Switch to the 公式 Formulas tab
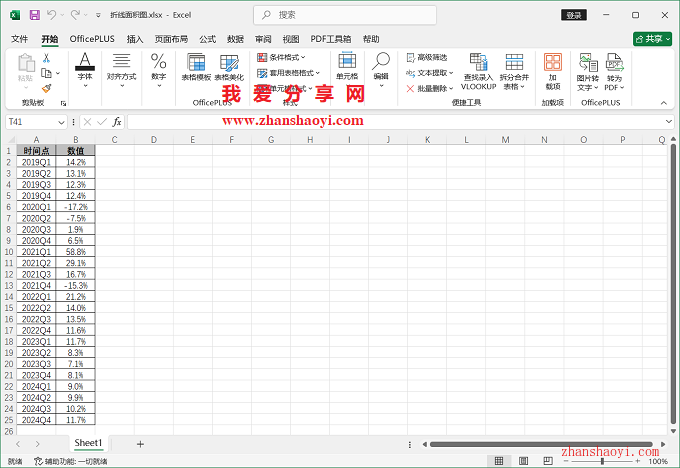 tap(207, 39)
